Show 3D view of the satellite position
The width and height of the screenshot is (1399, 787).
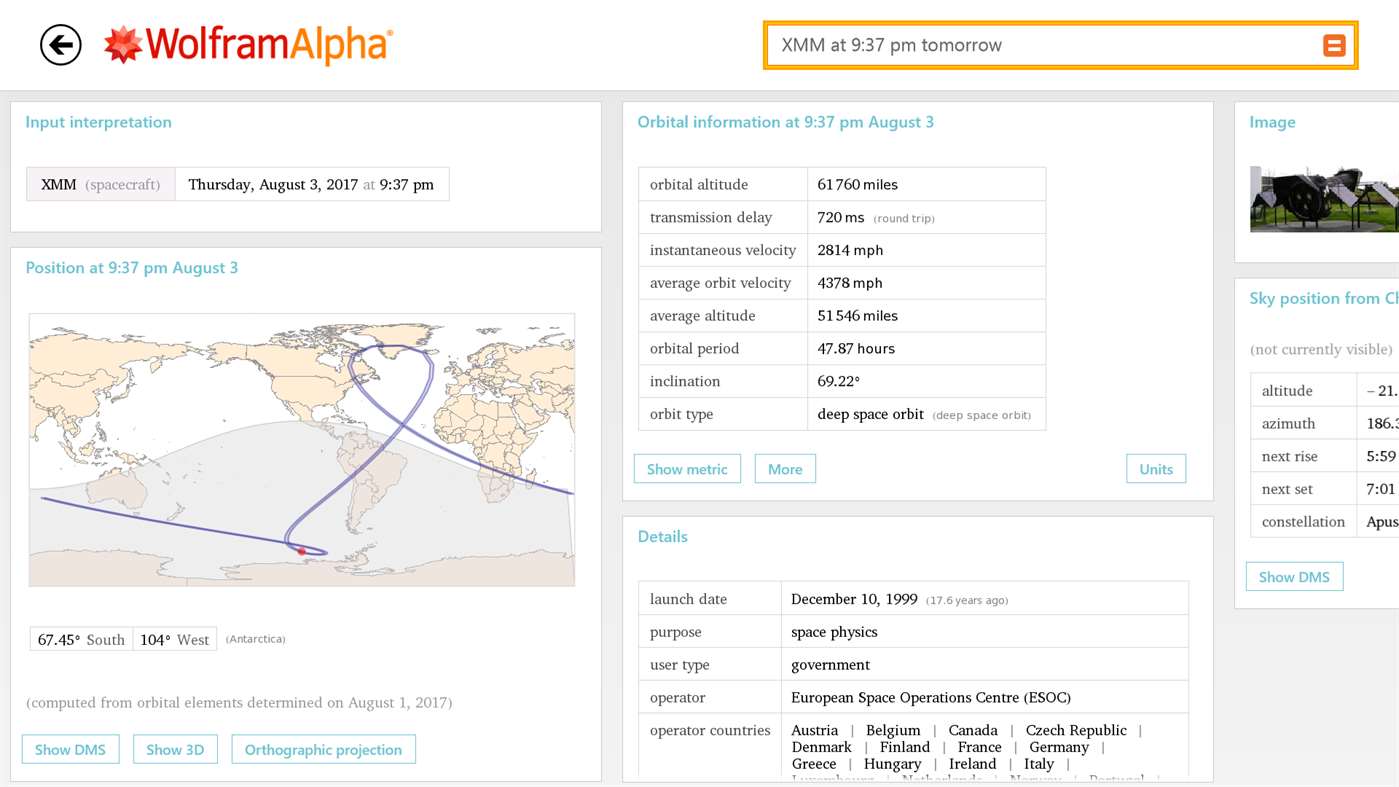pos(175,748)
